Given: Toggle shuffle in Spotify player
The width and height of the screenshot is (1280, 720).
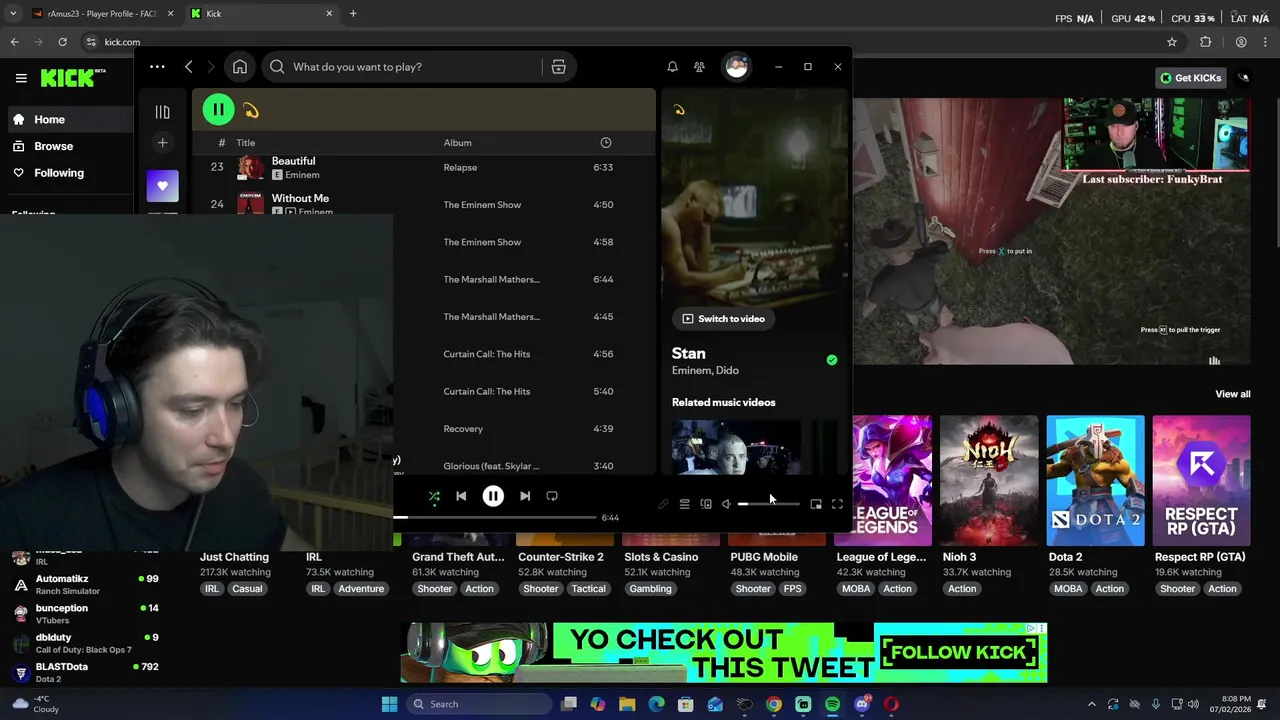Looking at the screenshot, I should point(434,496).
